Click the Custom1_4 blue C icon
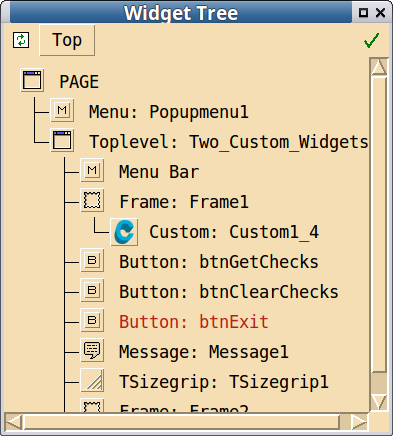 [124, 232]
